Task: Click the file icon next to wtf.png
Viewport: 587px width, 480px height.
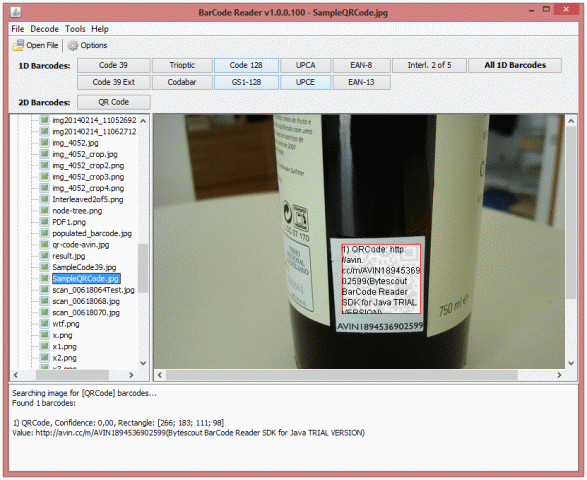Action: [45, 323]
